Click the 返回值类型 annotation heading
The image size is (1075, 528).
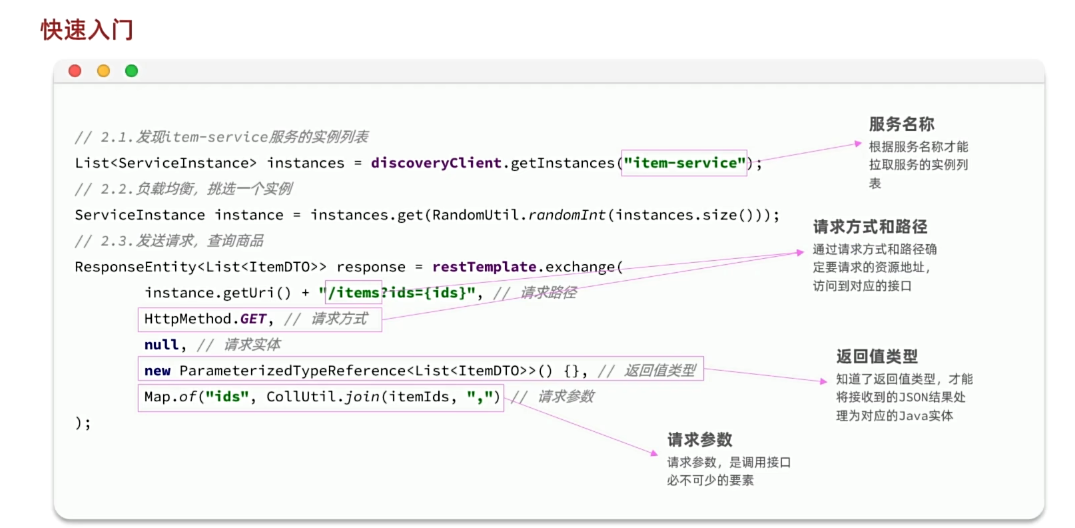pyautogui.click(x=877, y=357)
